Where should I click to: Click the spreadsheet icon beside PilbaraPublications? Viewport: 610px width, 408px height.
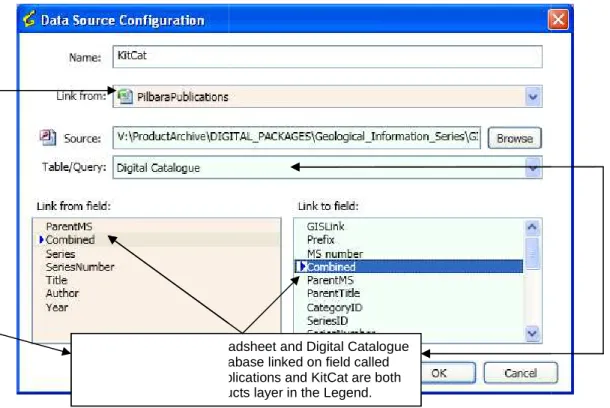click(125, 96)
